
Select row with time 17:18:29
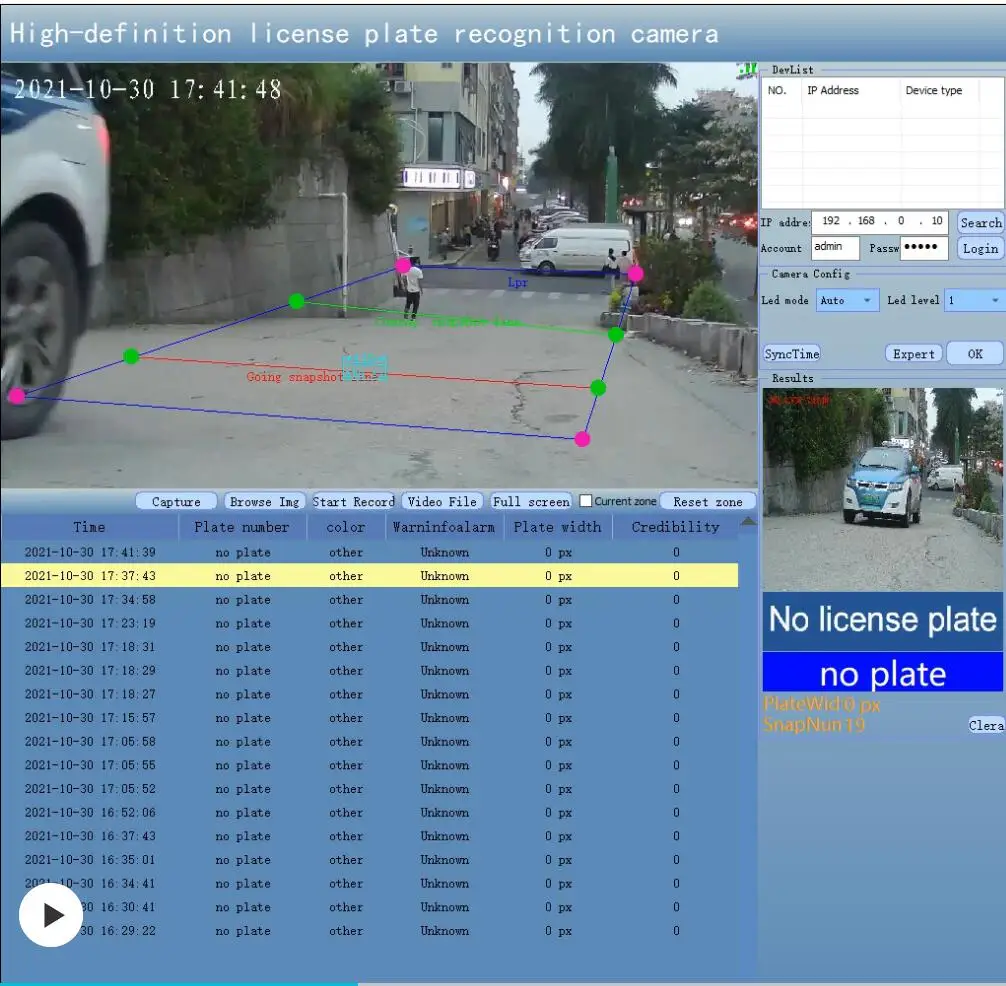tap(370, 670)
